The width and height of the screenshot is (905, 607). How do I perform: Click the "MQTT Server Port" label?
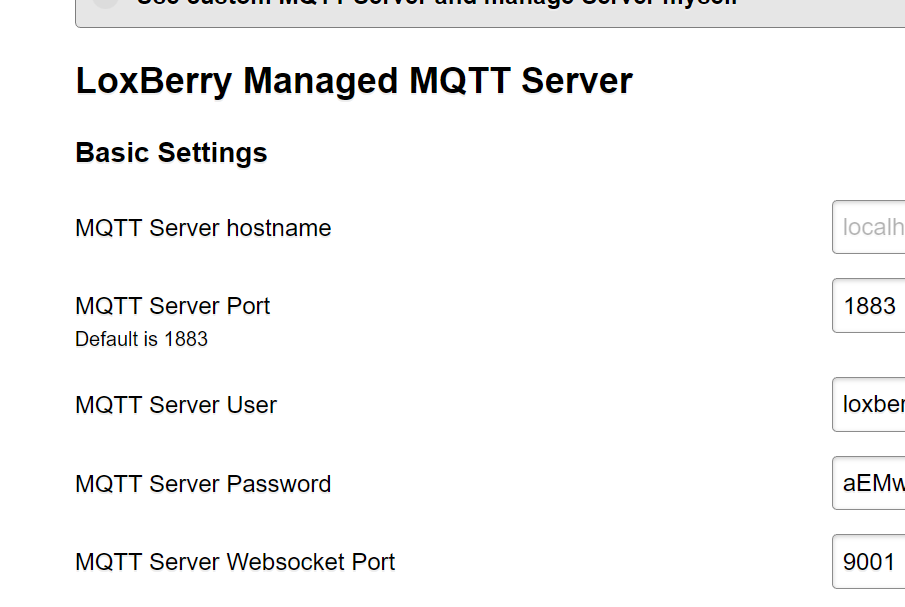point(173,306)
